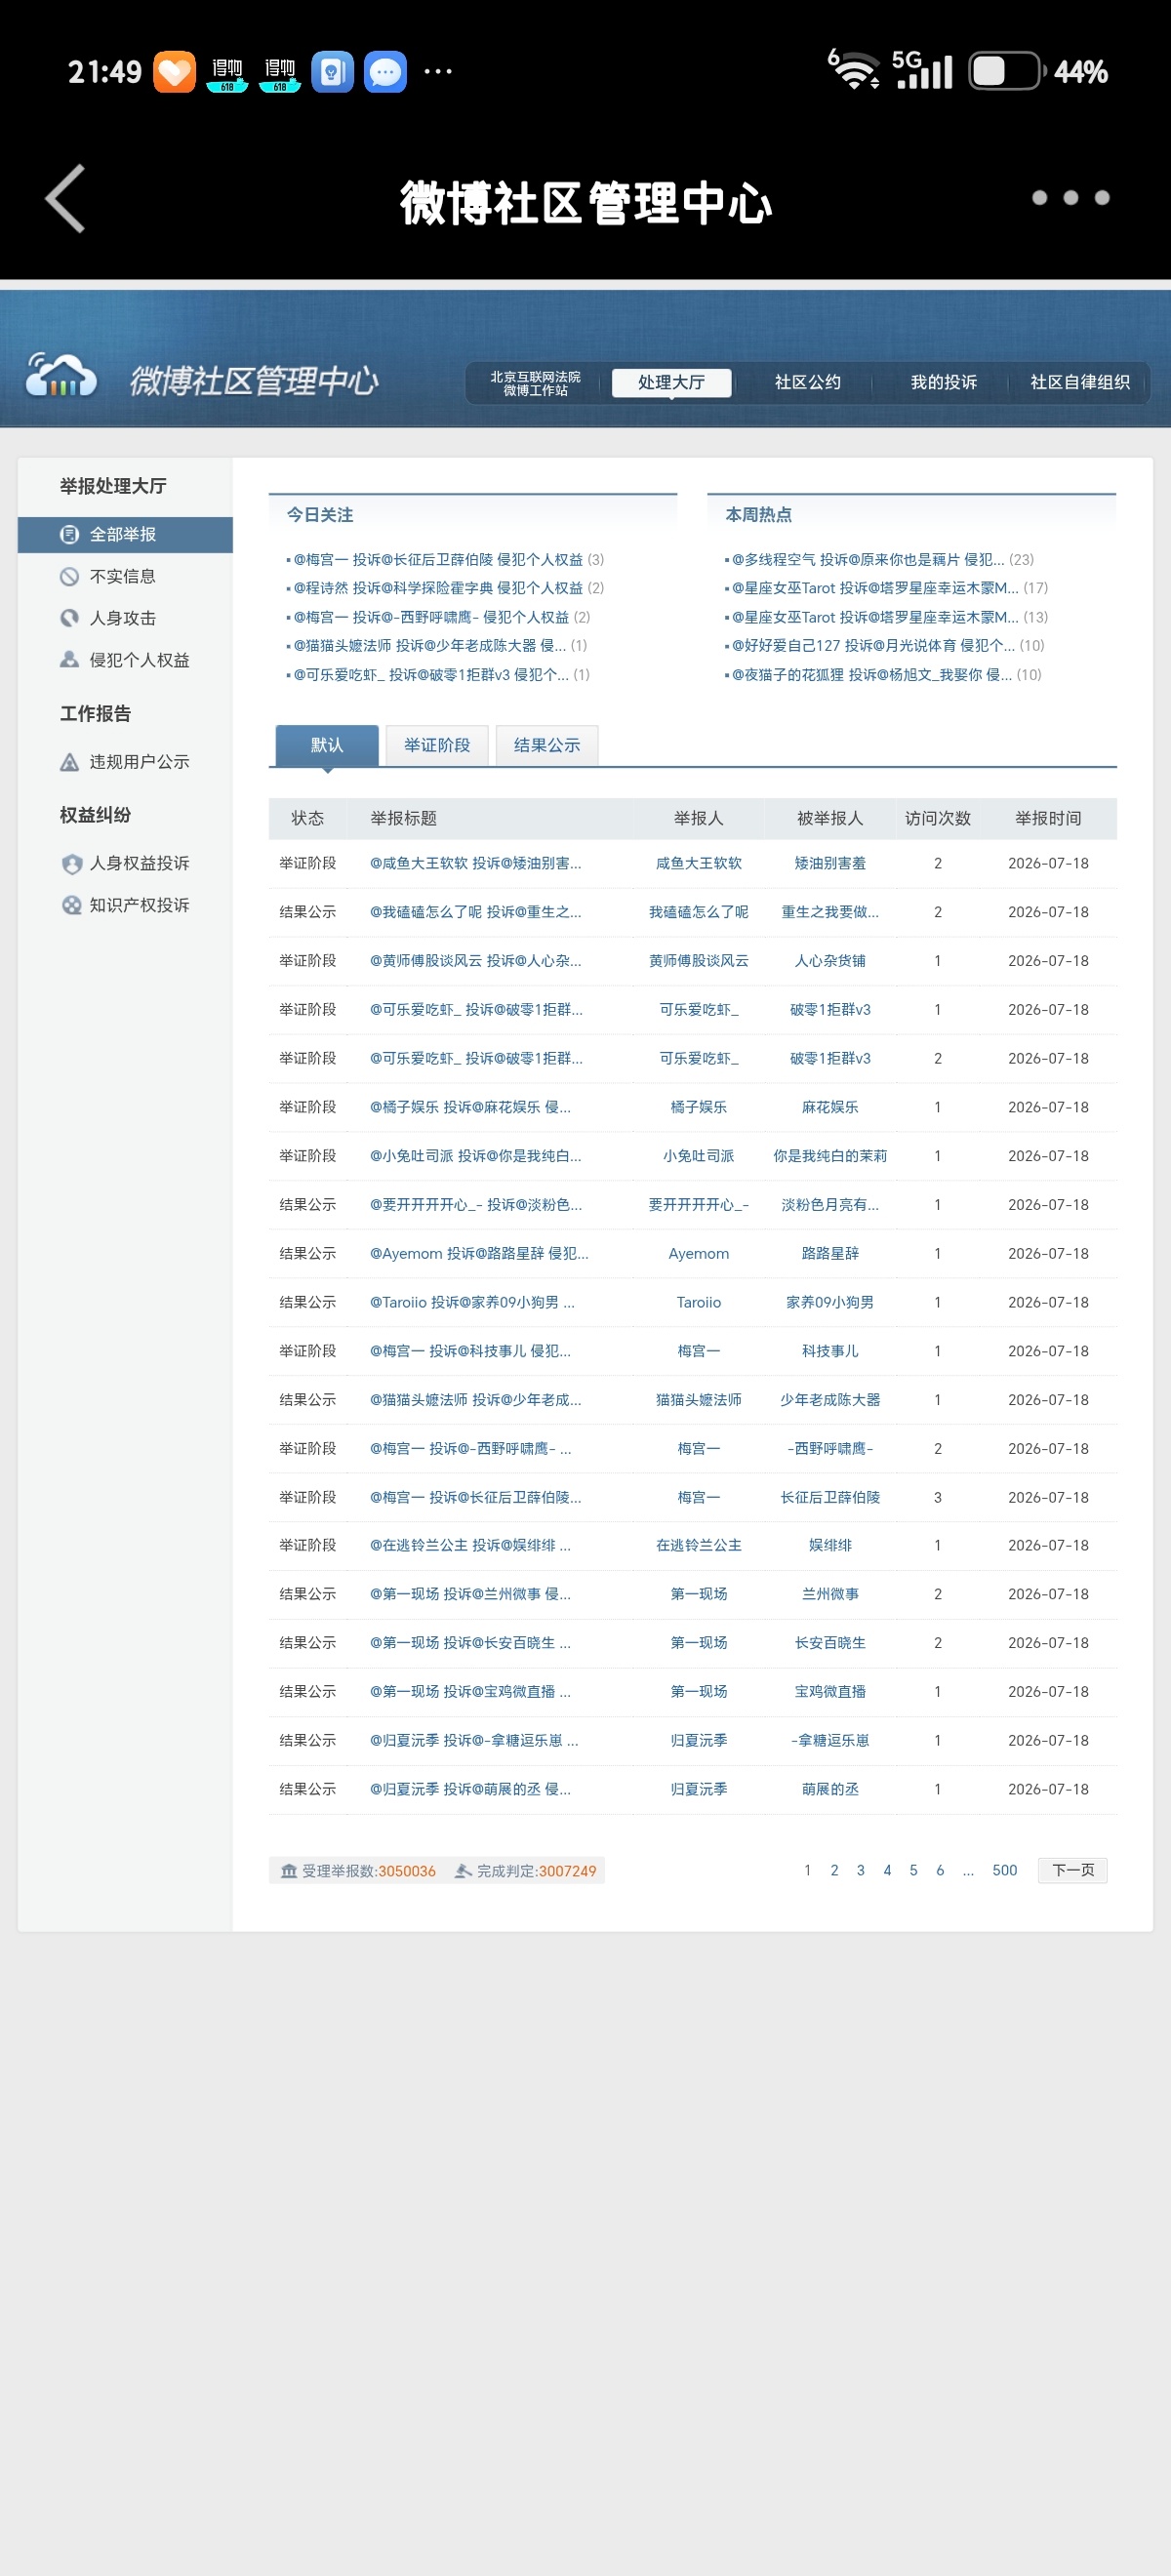Jump to page 500 of reports
1171x2576 pixels.
tap(1004, 1871)
